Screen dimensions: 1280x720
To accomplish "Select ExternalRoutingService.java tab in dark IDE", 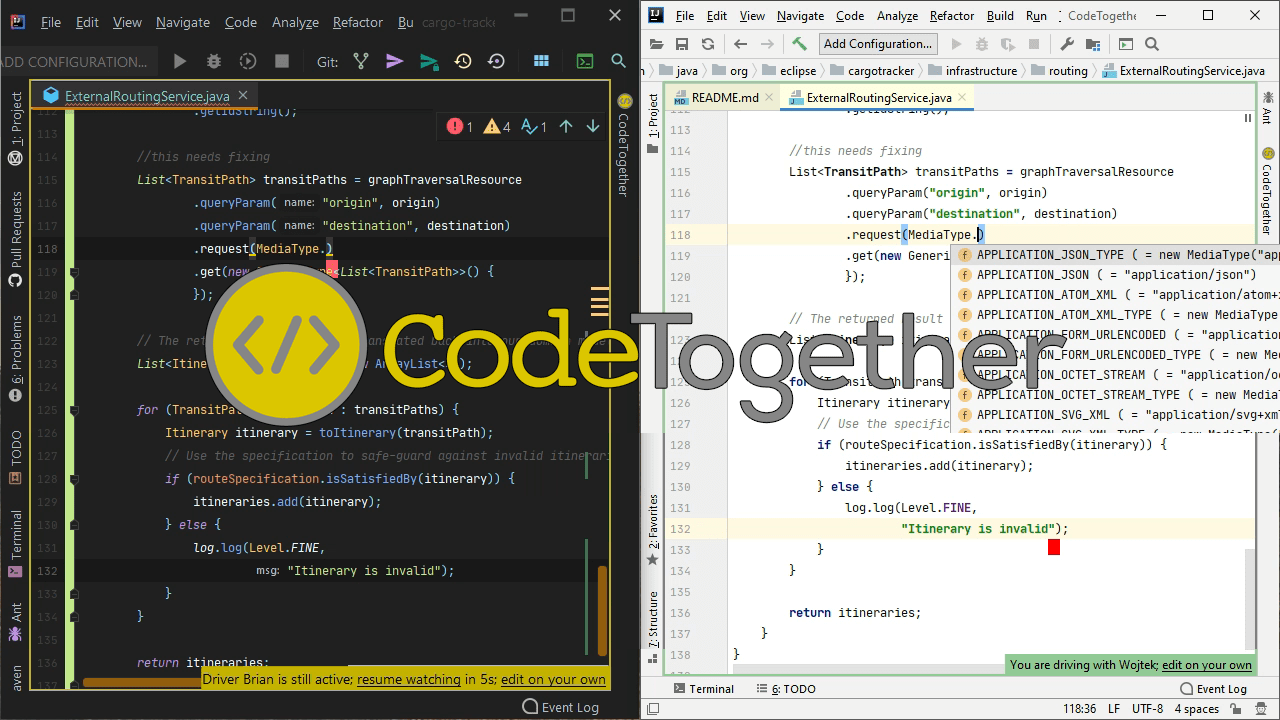I will [147, 96].
